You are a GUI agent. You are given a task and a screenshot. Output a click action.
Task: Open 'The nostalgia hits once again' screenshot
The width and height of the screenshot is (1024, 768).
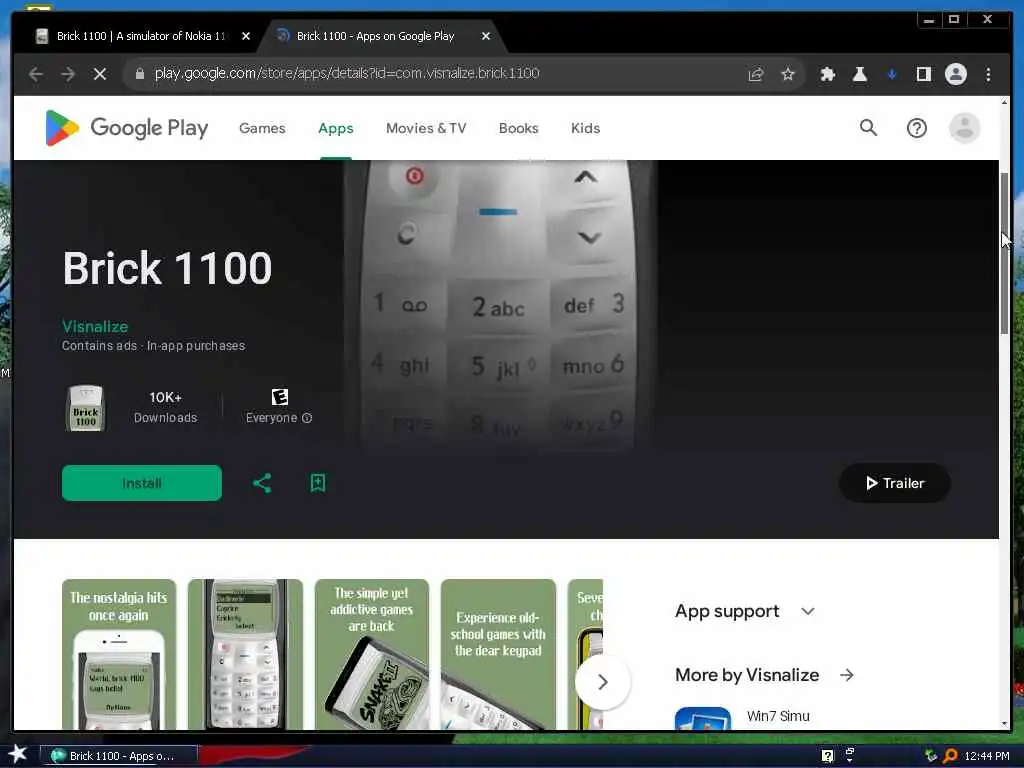[119, 654]
